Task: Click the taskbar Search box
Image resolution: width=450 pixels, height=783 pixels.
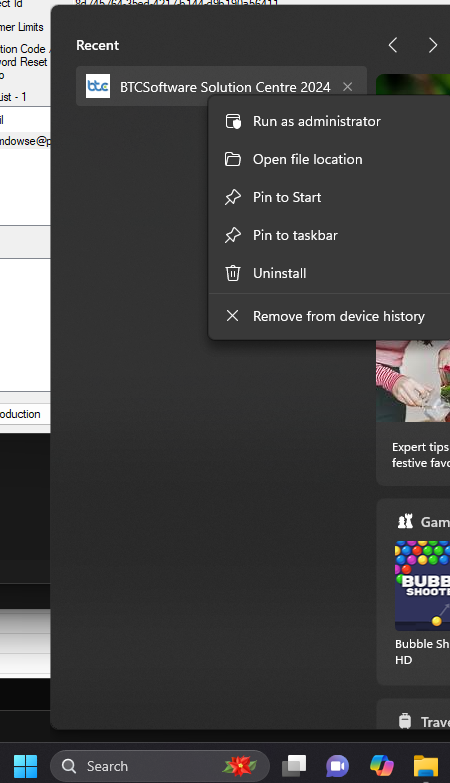Action: [x=160, y=766]
